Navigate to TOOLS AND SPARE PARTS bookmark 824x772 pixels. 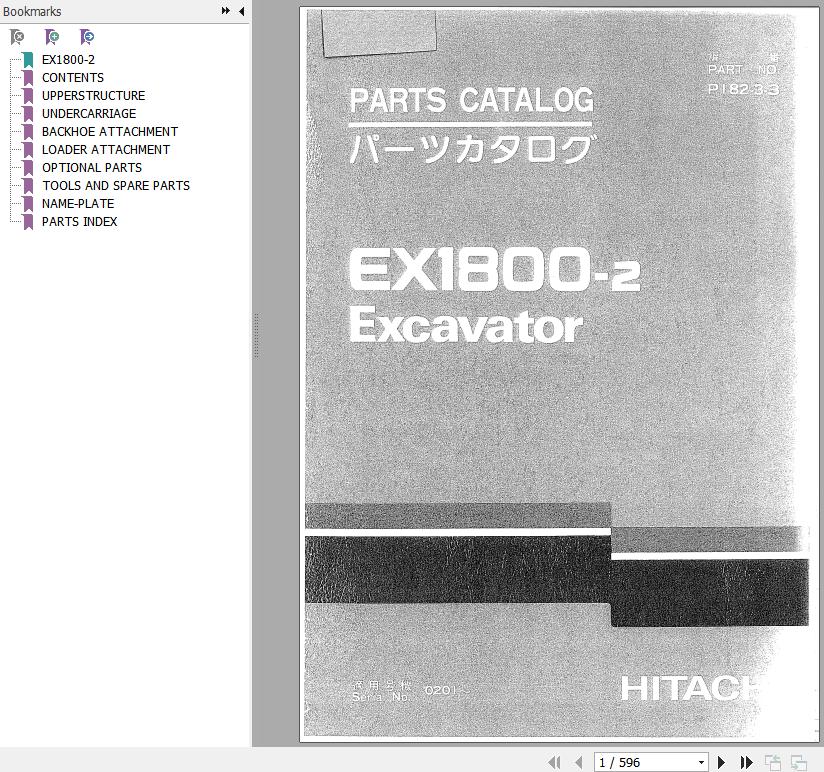coord(116,186)
